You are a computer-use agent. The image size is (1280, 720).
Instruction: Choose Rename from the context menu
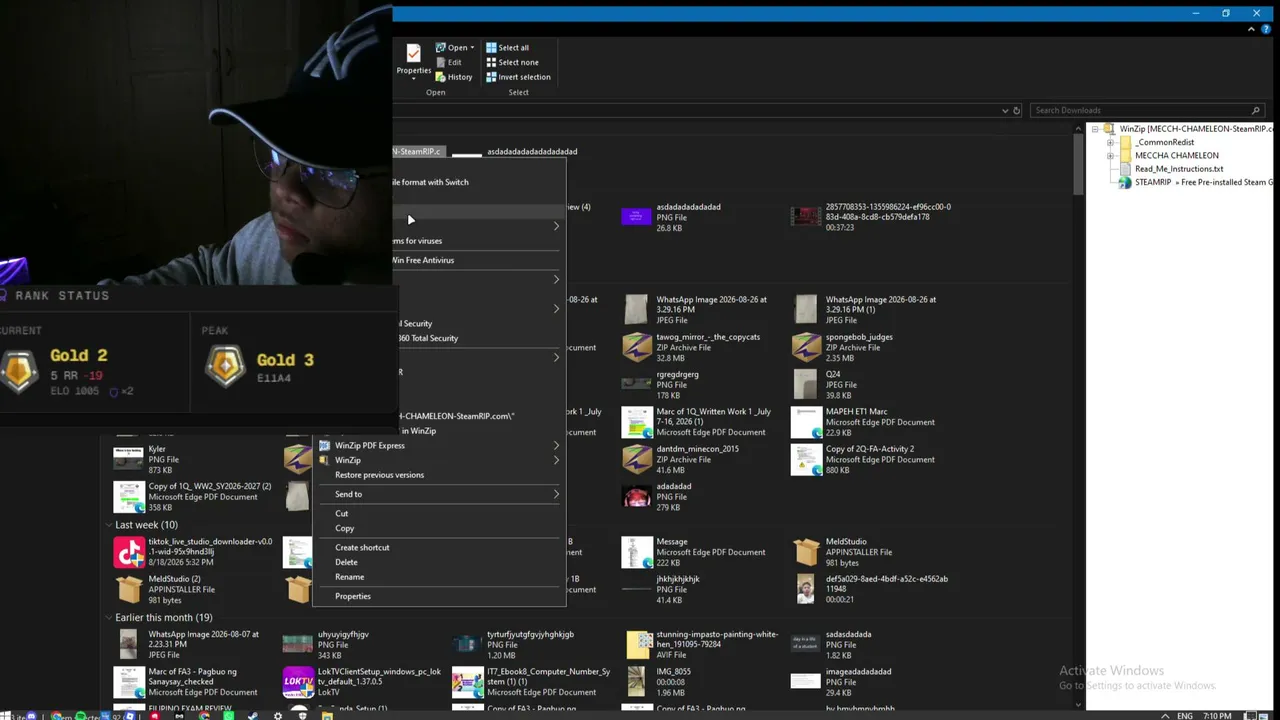pos(440,577)
